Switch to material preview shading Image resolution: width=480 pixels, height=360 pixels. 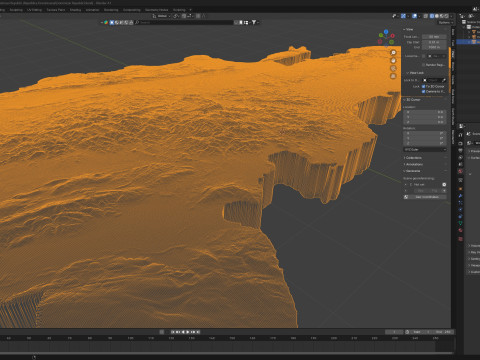click(x=442, y=16)
